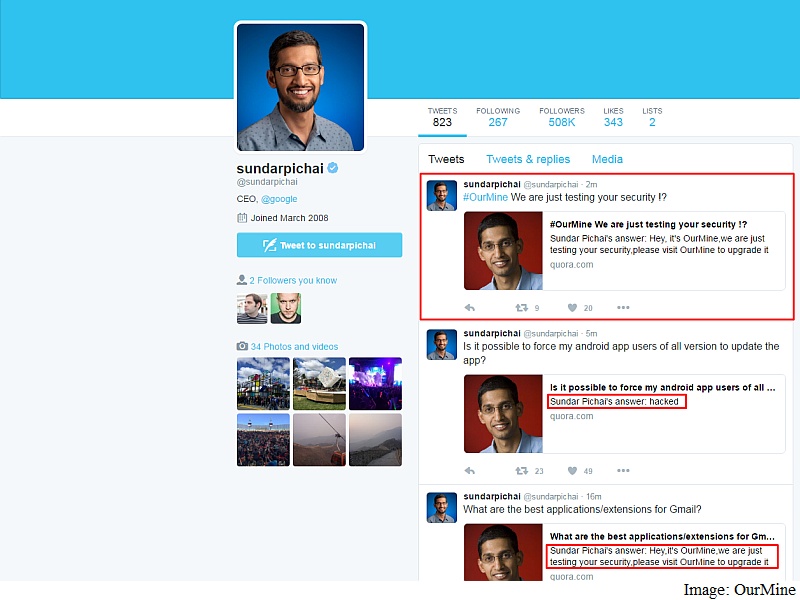The width and height of the screenshot is (800, 600).
Task: Like the #OurMine security tweet
Action: click(572, 308)
